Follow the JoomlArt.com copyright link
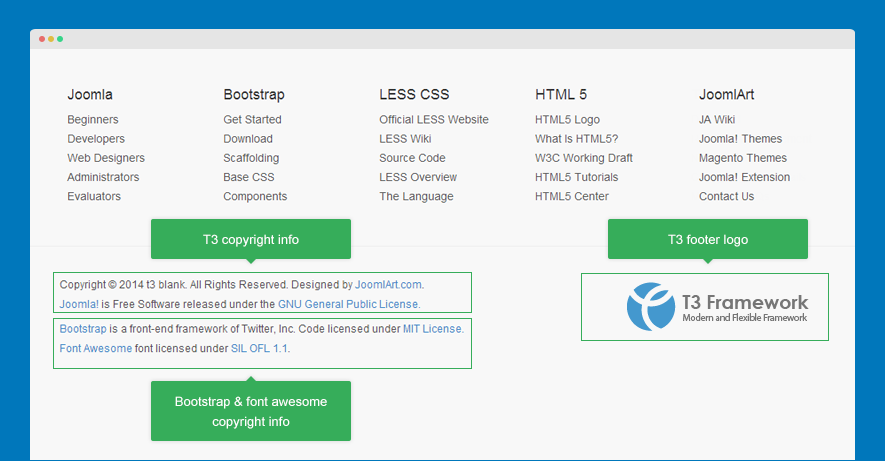Image resolution: width=885 pixels, height=461 pixels. 388,285
